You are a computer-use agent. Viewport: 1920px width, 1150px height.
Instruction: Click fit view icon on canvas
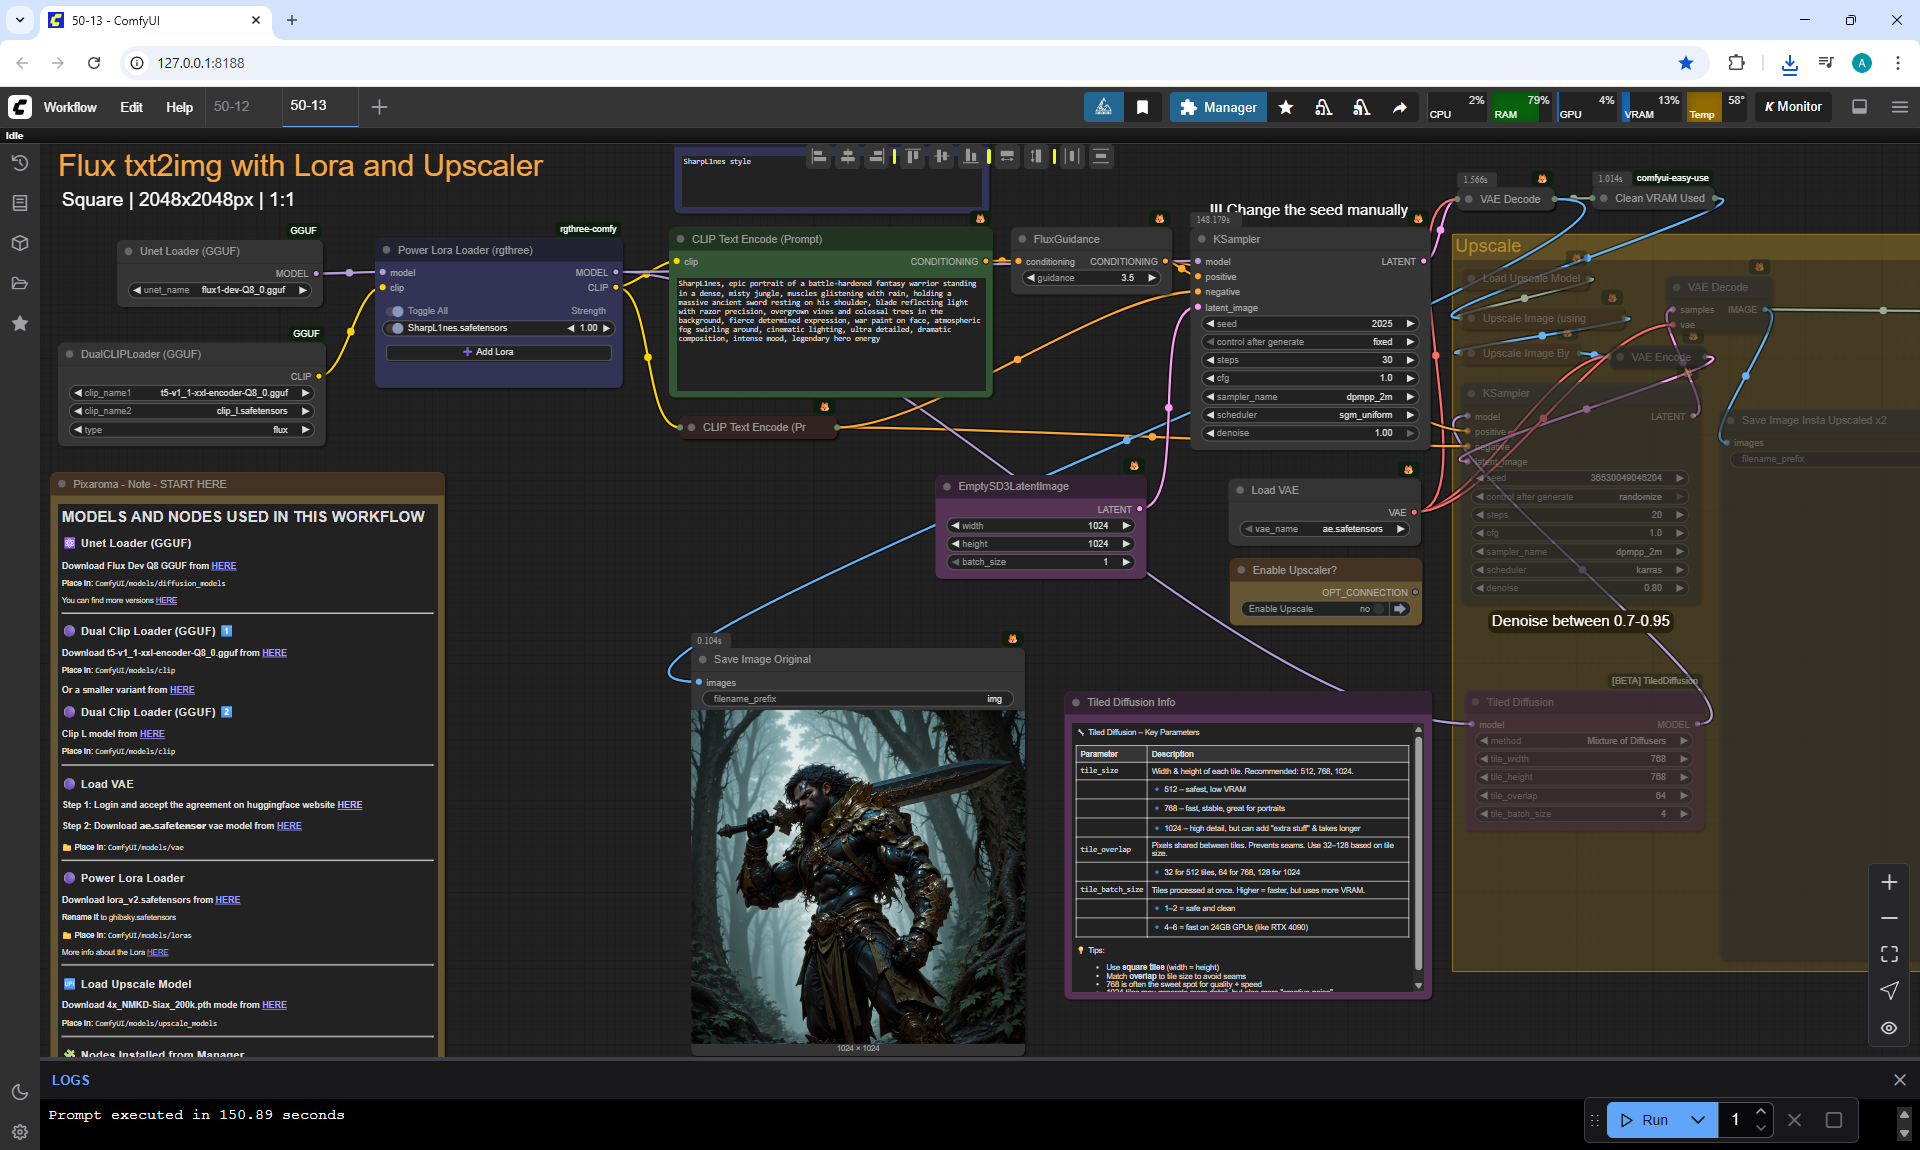click(x=1888, y=954)
